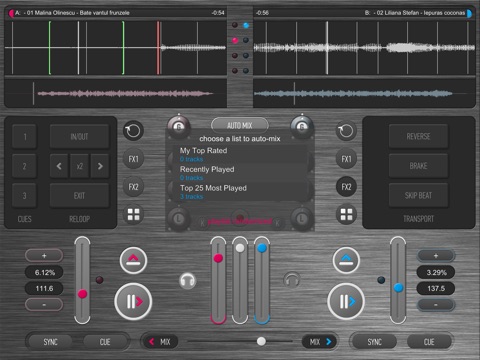Move loop right with the arrow
The width and height of the screenshot is (480, 360).
coord(100,166)
